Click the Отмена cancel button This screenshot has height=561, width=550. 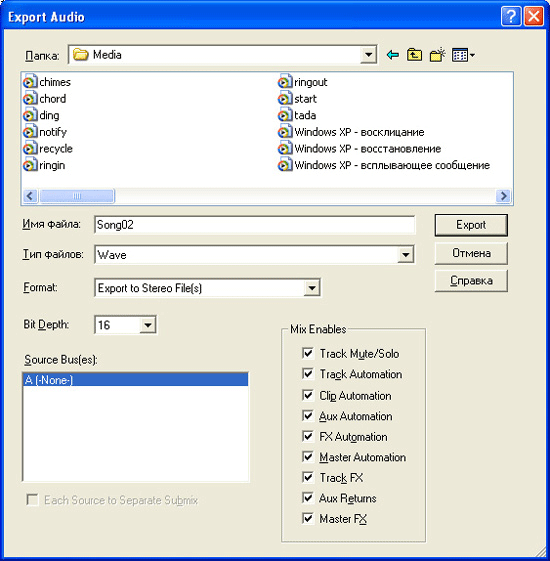[471, 253]
